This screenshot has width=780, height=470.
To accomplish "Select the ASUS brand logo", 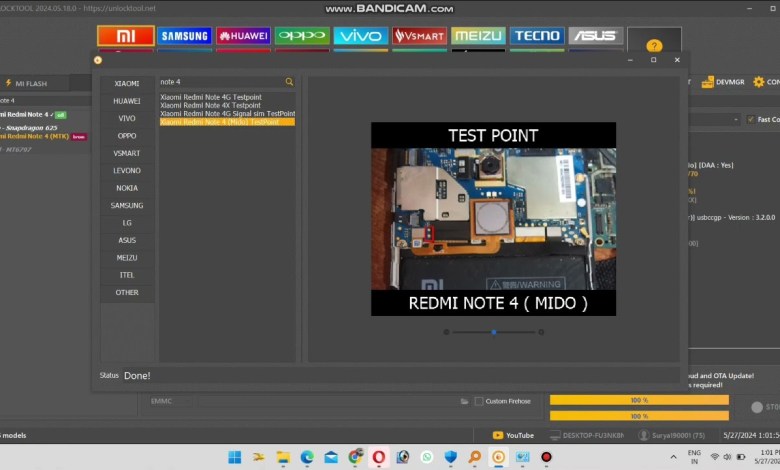I will pos(595,36).
